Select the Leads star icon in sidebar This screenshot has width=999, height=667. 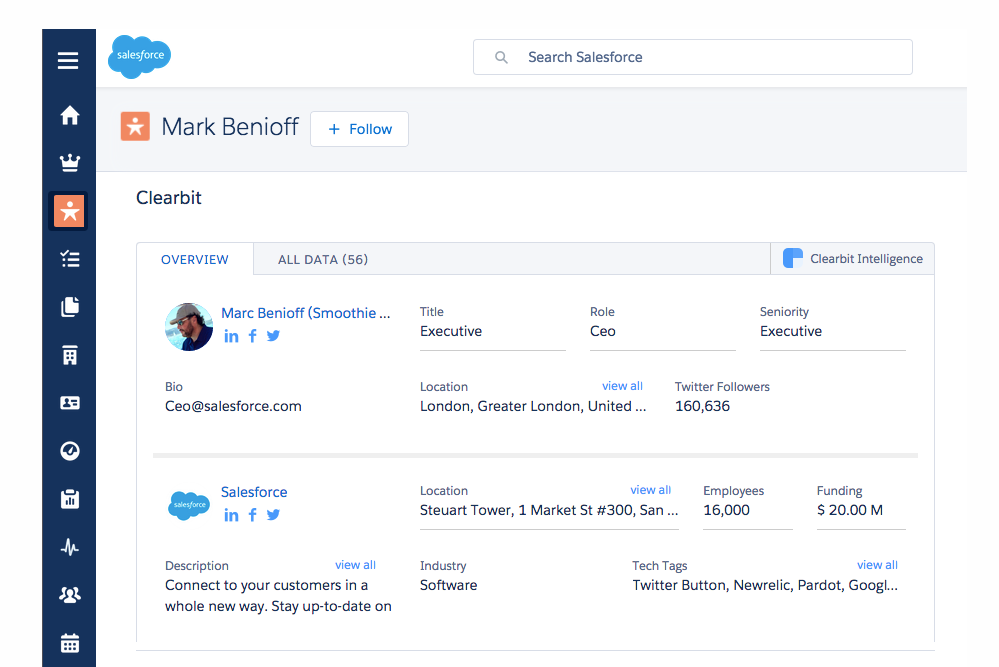pyautogui.click(x=69, y=211)
